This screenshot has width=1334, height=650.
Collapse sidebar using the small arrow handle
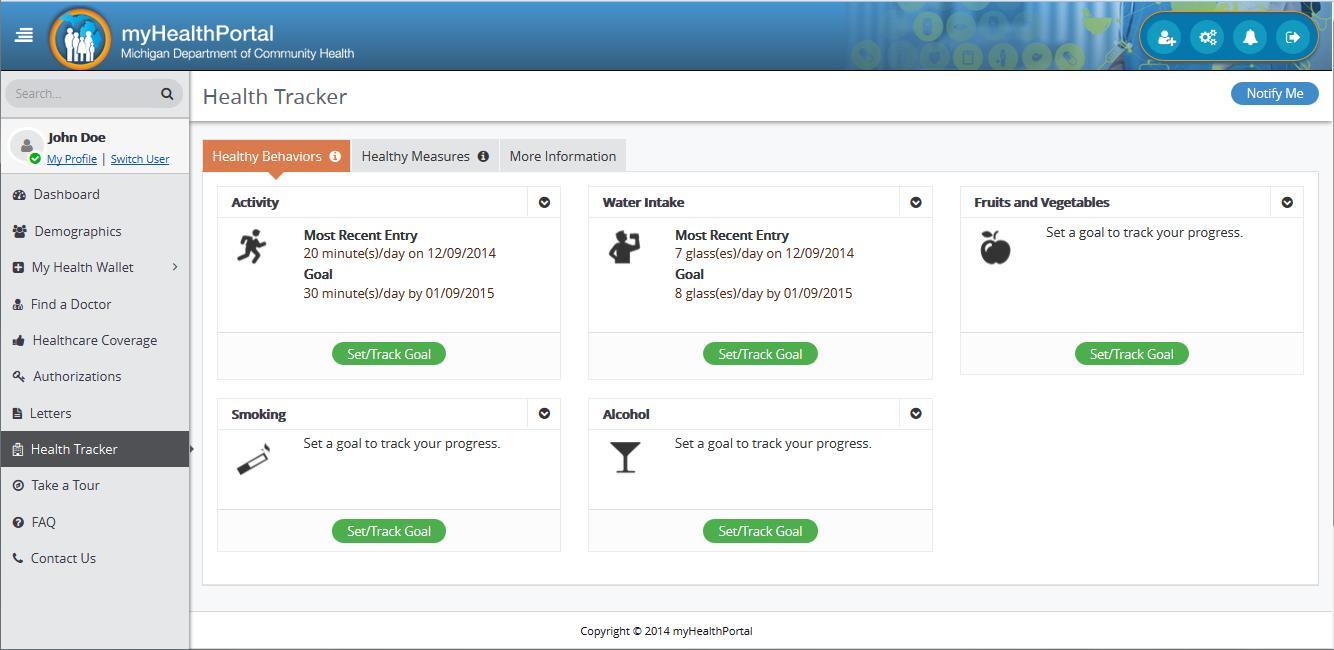click(x=192, y=449)
